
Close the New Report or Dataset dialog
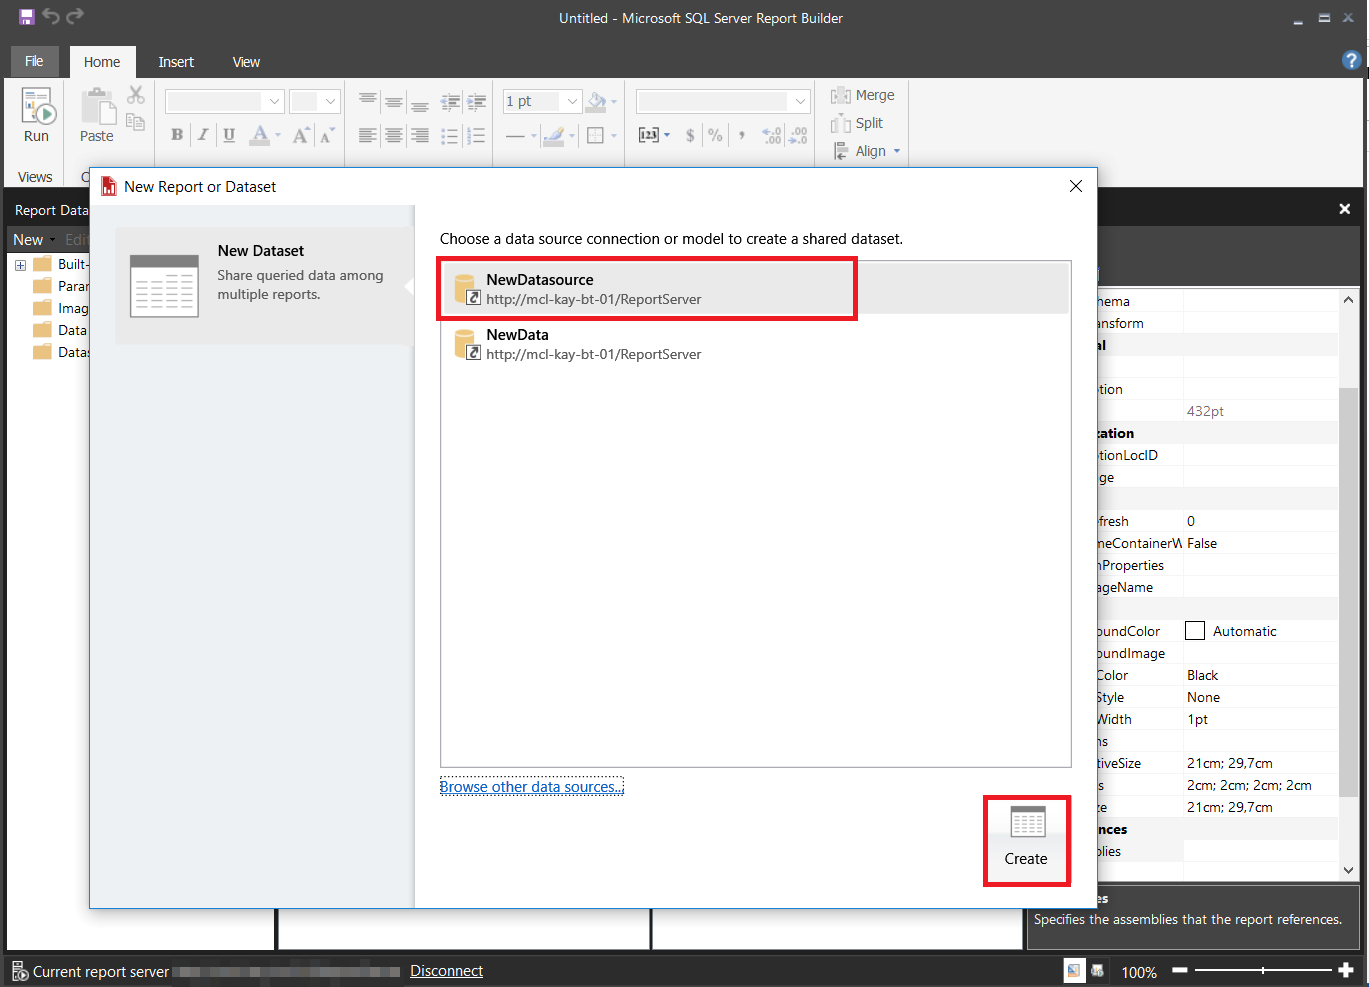coord(1076,186)
